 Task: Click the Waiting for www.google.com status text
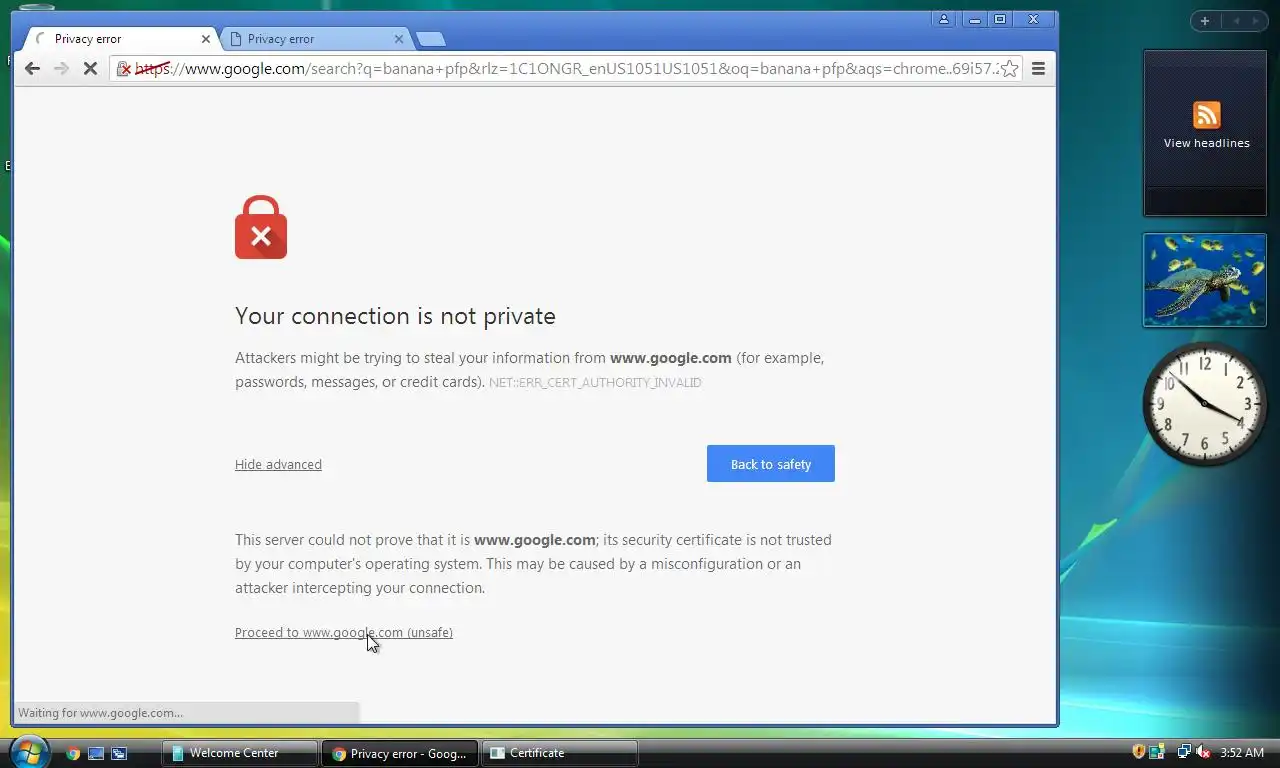100,713
